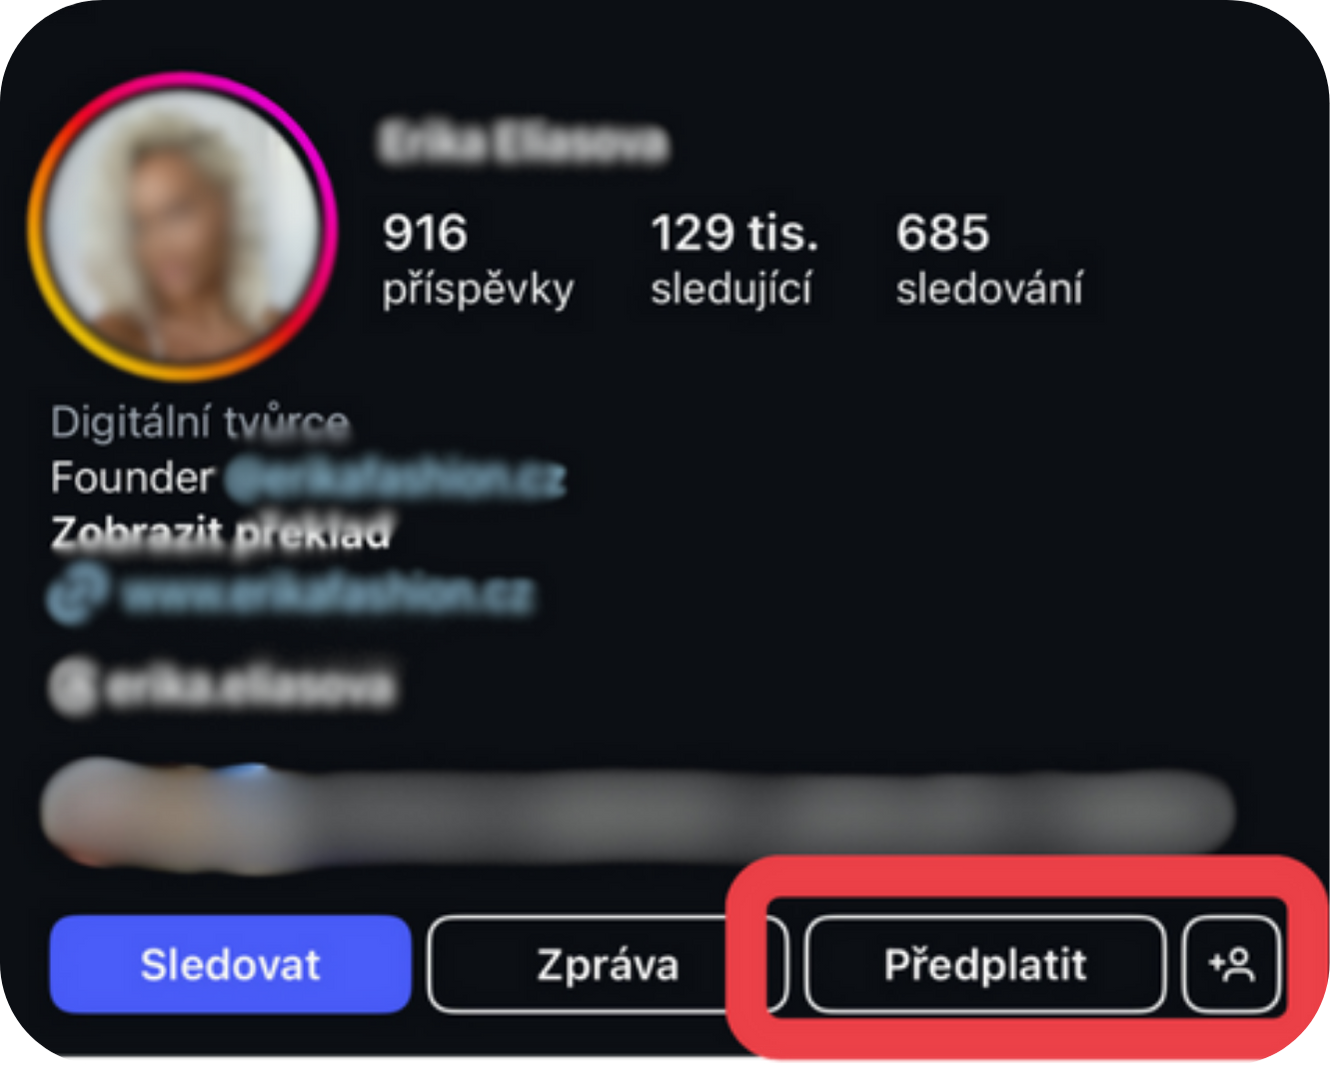Click the Zobrazit překlad link

pyautogui.click(x=221, y=533)
